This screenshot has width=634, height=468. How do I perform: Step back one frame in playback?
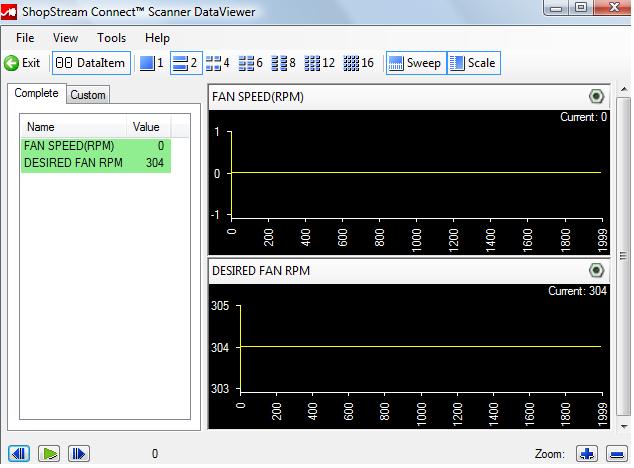(x=19, y=454)
